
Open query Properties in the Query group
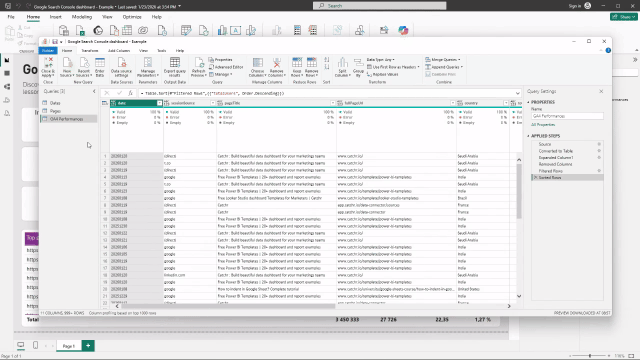pos(220,60)
